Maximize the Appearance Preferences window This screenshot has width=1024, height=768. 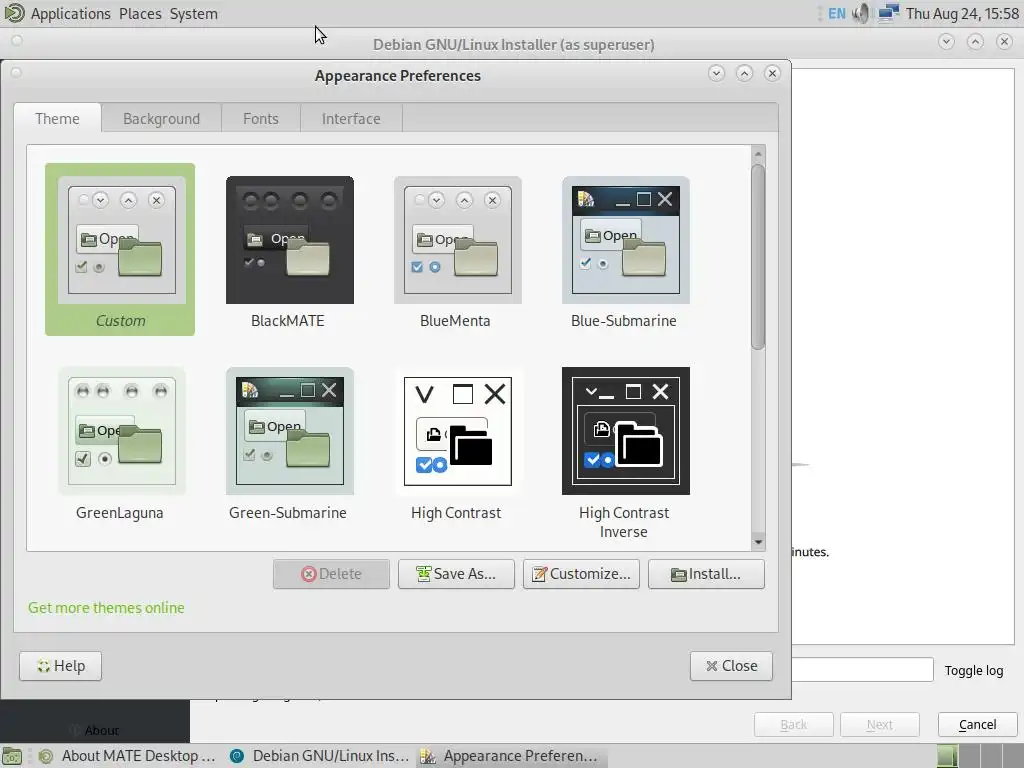(x=744, y=73)
